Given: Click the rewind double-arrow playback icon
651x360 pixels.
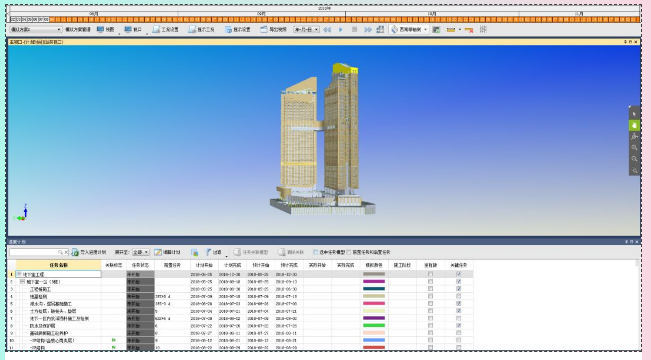Looking at the screenshot, I should click(x=327, y=29).
